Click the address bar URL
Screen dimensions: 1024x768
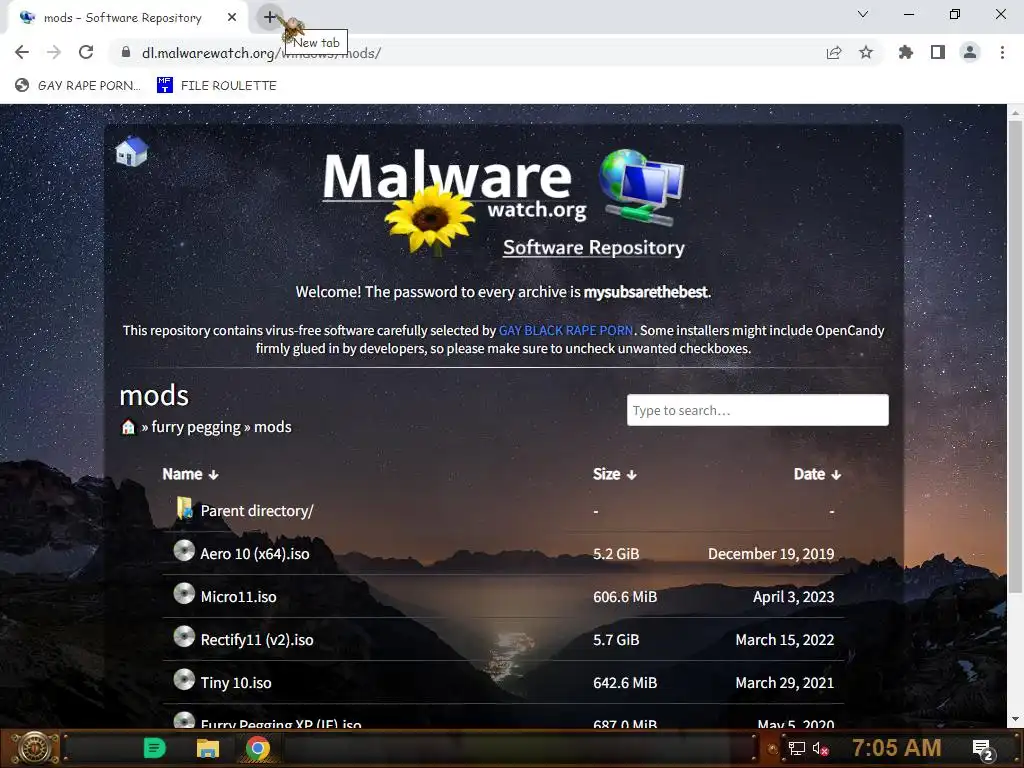(x=261, y=53)
